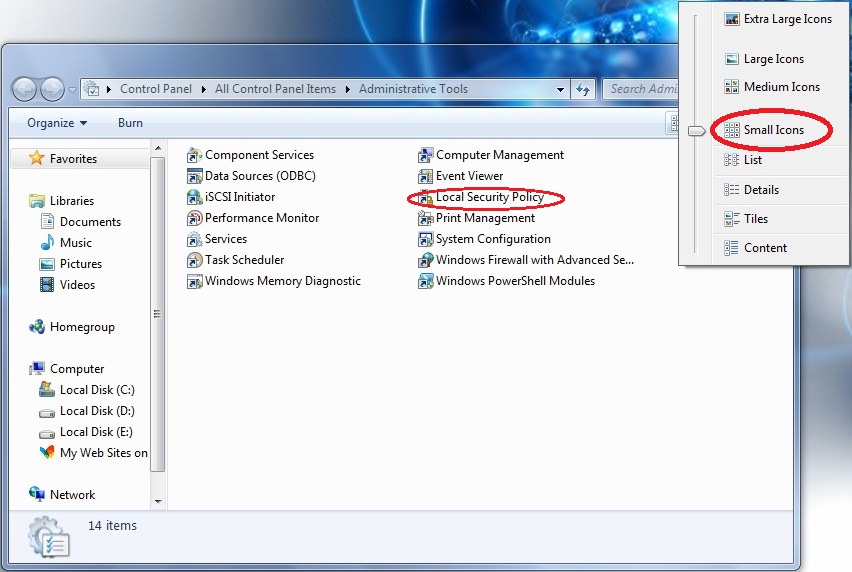Click All Control Panel Items breadcrumb
Image resolution: width=852 pixels, height=572 pixels.
[275, 89]
